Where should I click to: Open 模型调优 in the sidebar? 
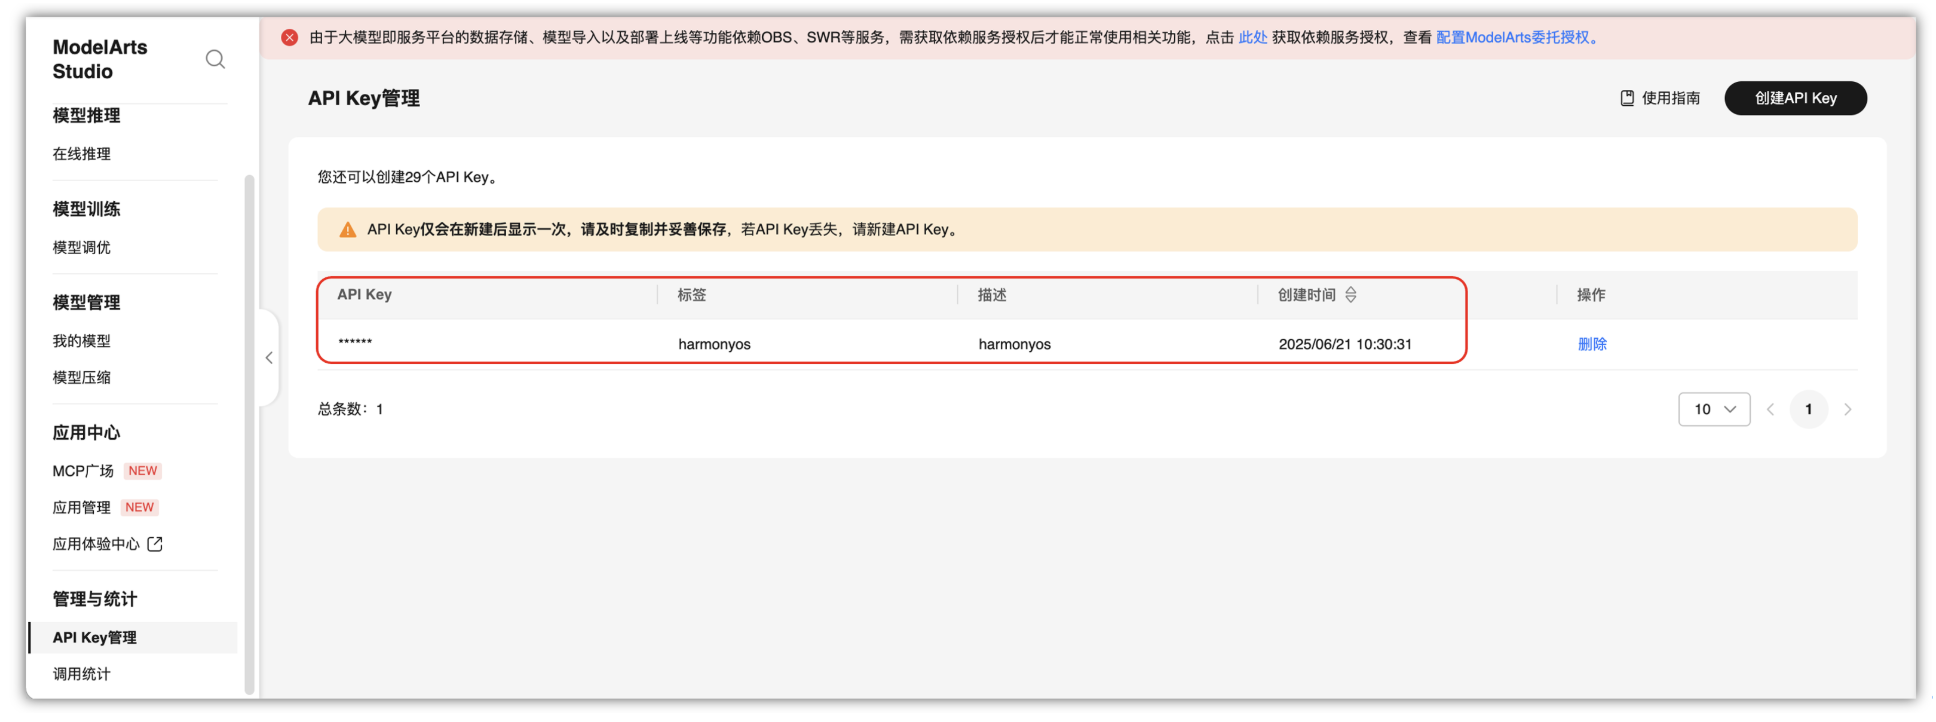(82, 247)
